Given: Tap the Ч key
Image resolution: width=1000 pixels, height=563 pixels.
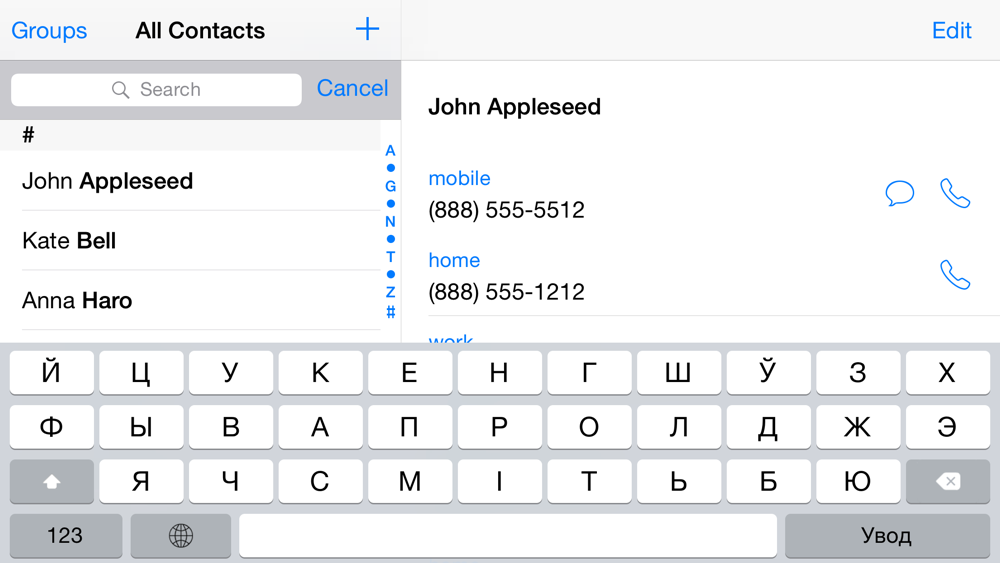Looking at the screenshot, I should click(x=231, y=481).
